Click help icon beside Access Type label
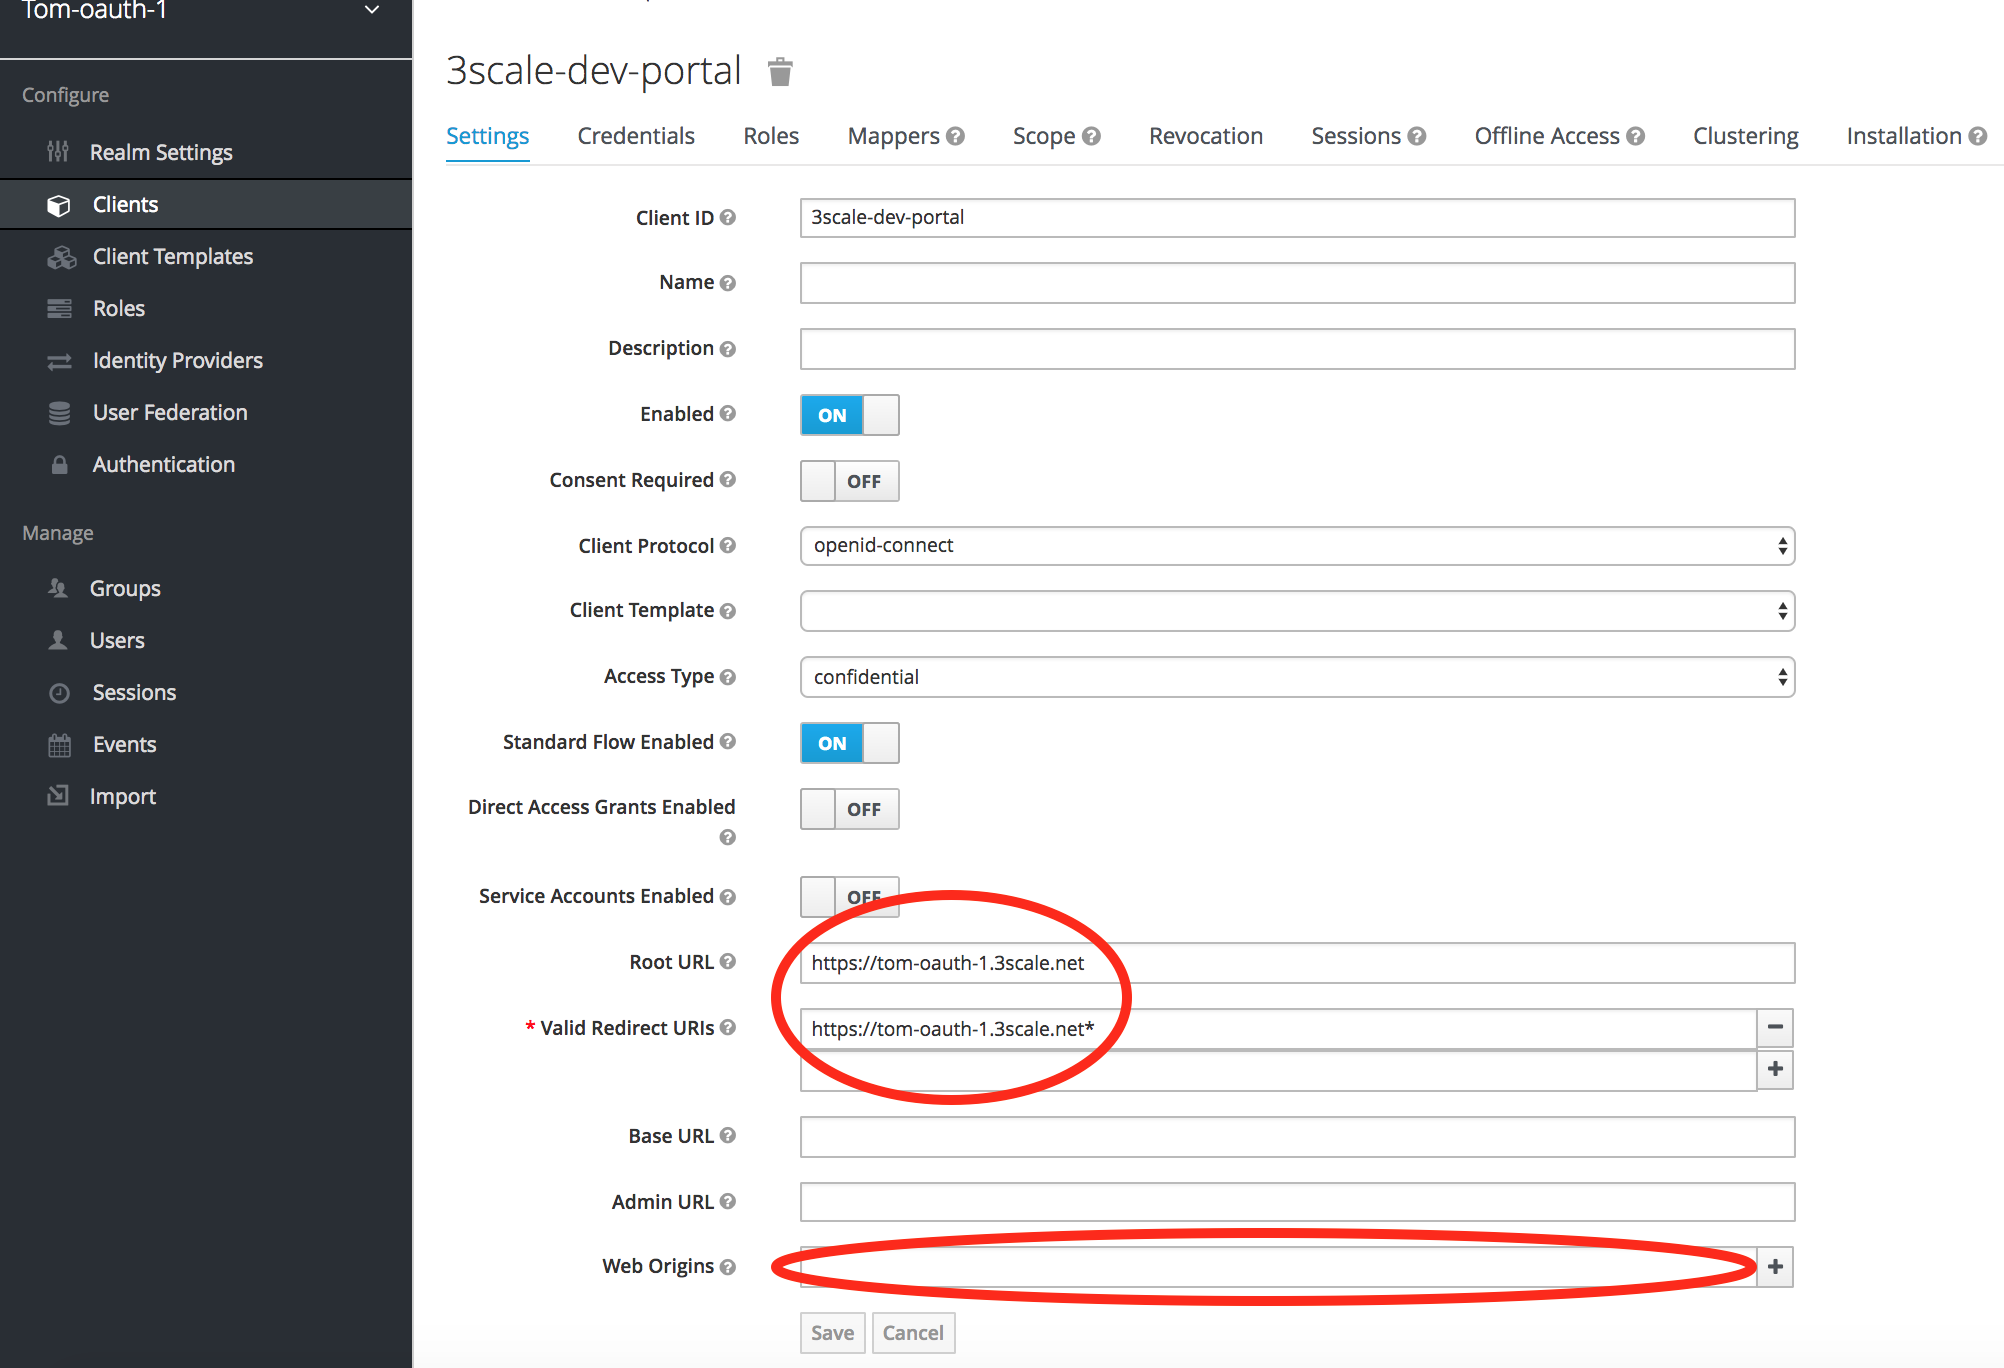This screenshot has width=2004, height=1368. [x=728, y=677]
